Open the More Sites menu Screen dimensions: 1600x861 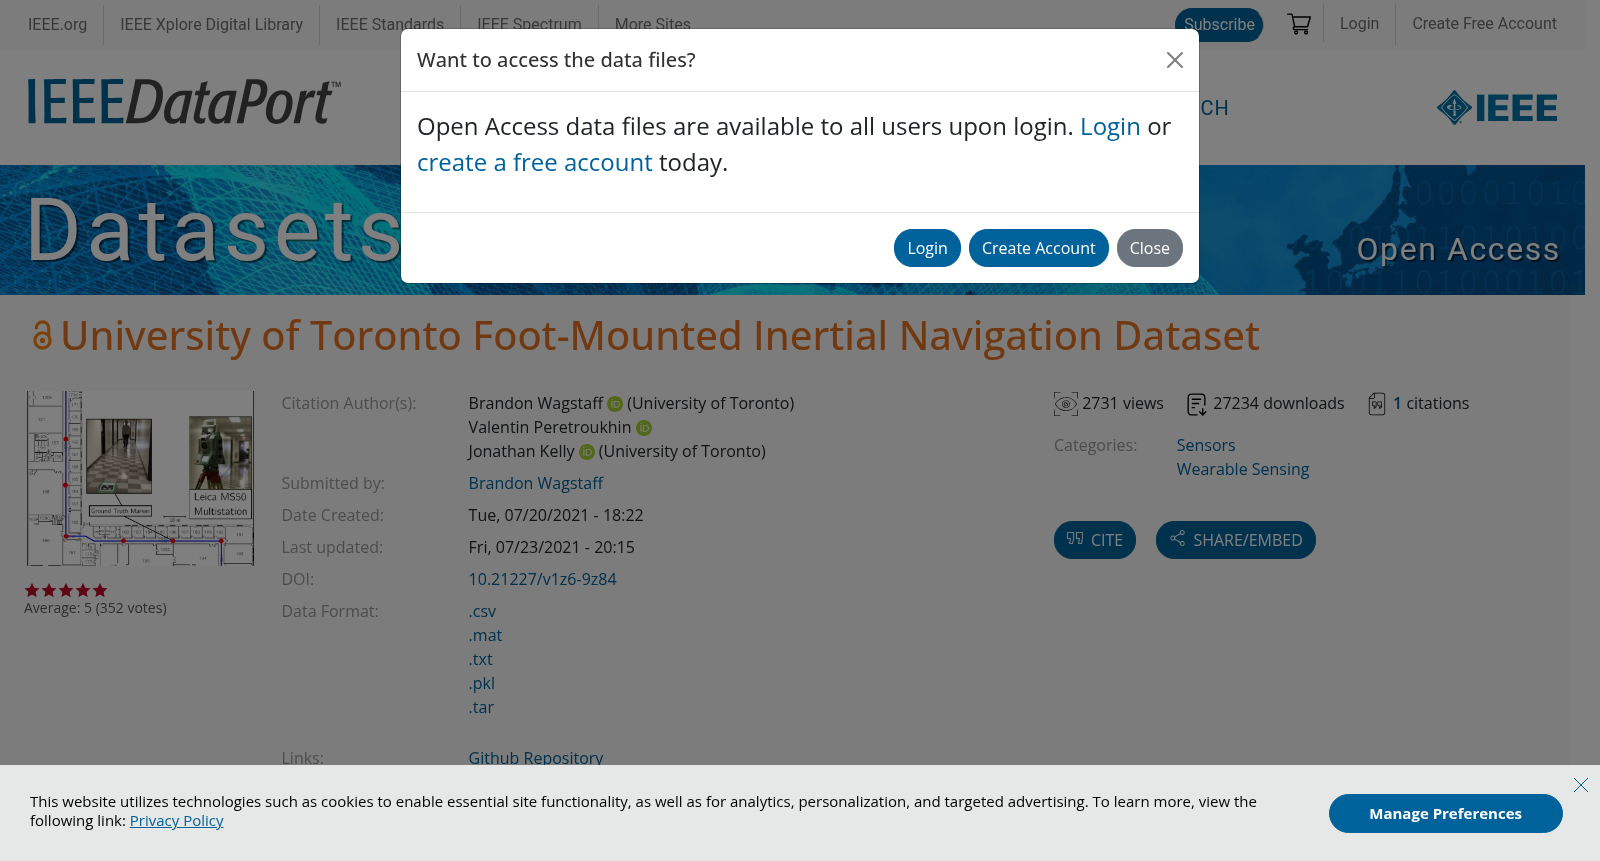[x=652, y=24]
